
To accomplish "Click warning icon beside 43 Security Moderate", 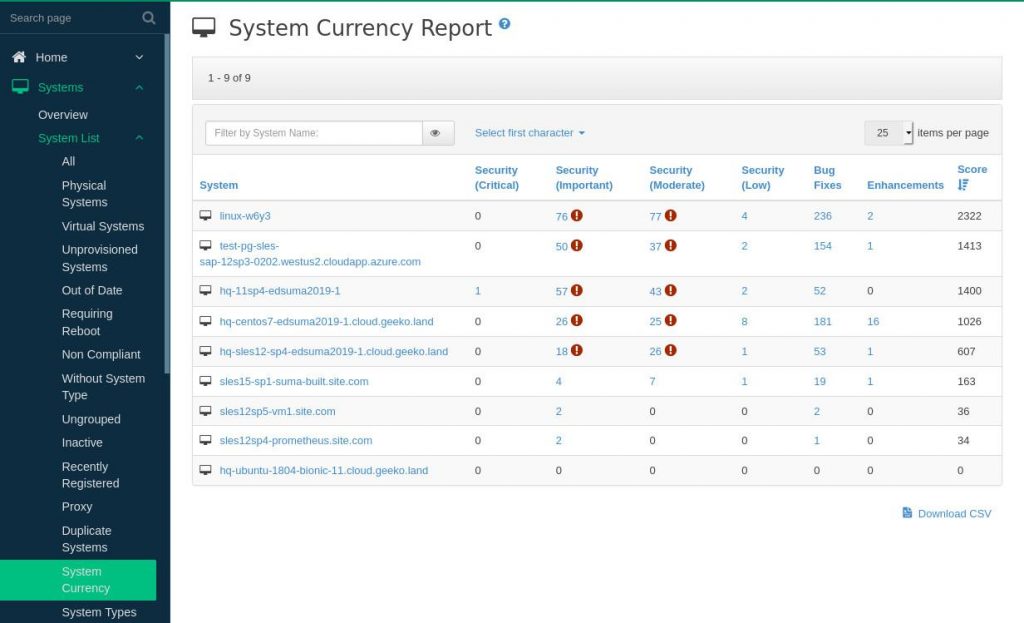I will 671,291.
